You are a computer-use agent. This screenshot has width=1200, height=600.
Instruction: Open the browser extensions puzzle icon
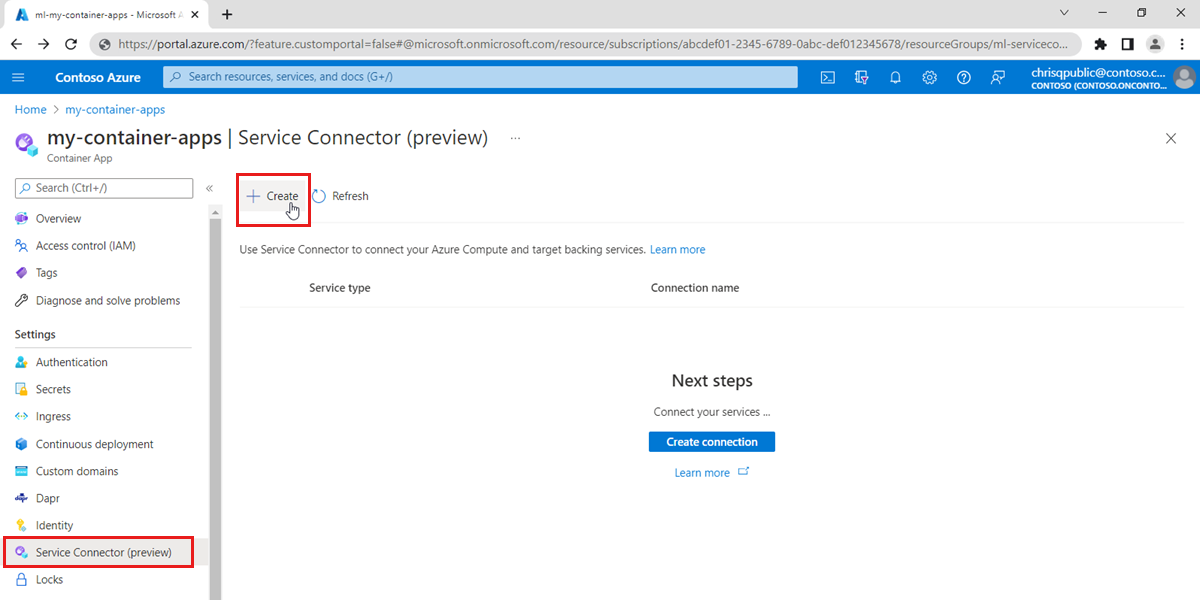click(x=1100, y=44)
